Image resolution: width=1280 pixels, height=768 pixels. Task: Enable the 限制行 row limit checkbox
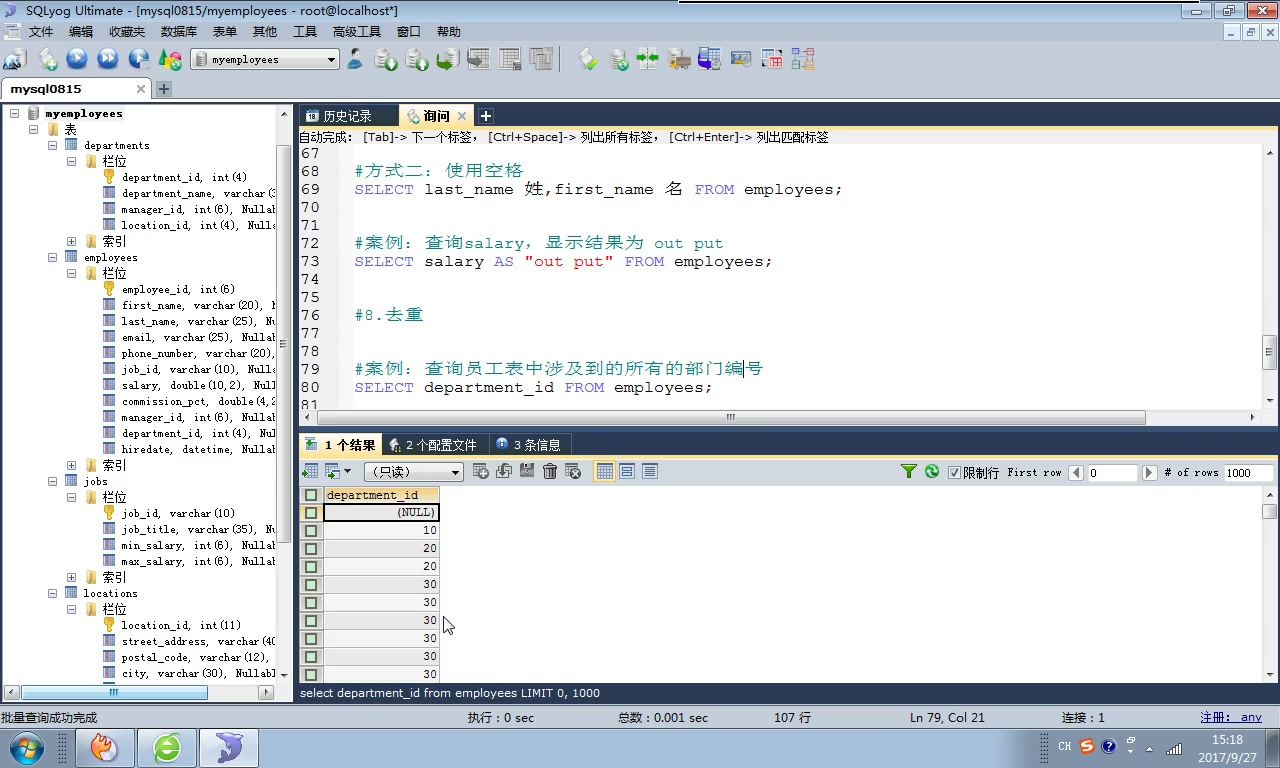(954, 471)
